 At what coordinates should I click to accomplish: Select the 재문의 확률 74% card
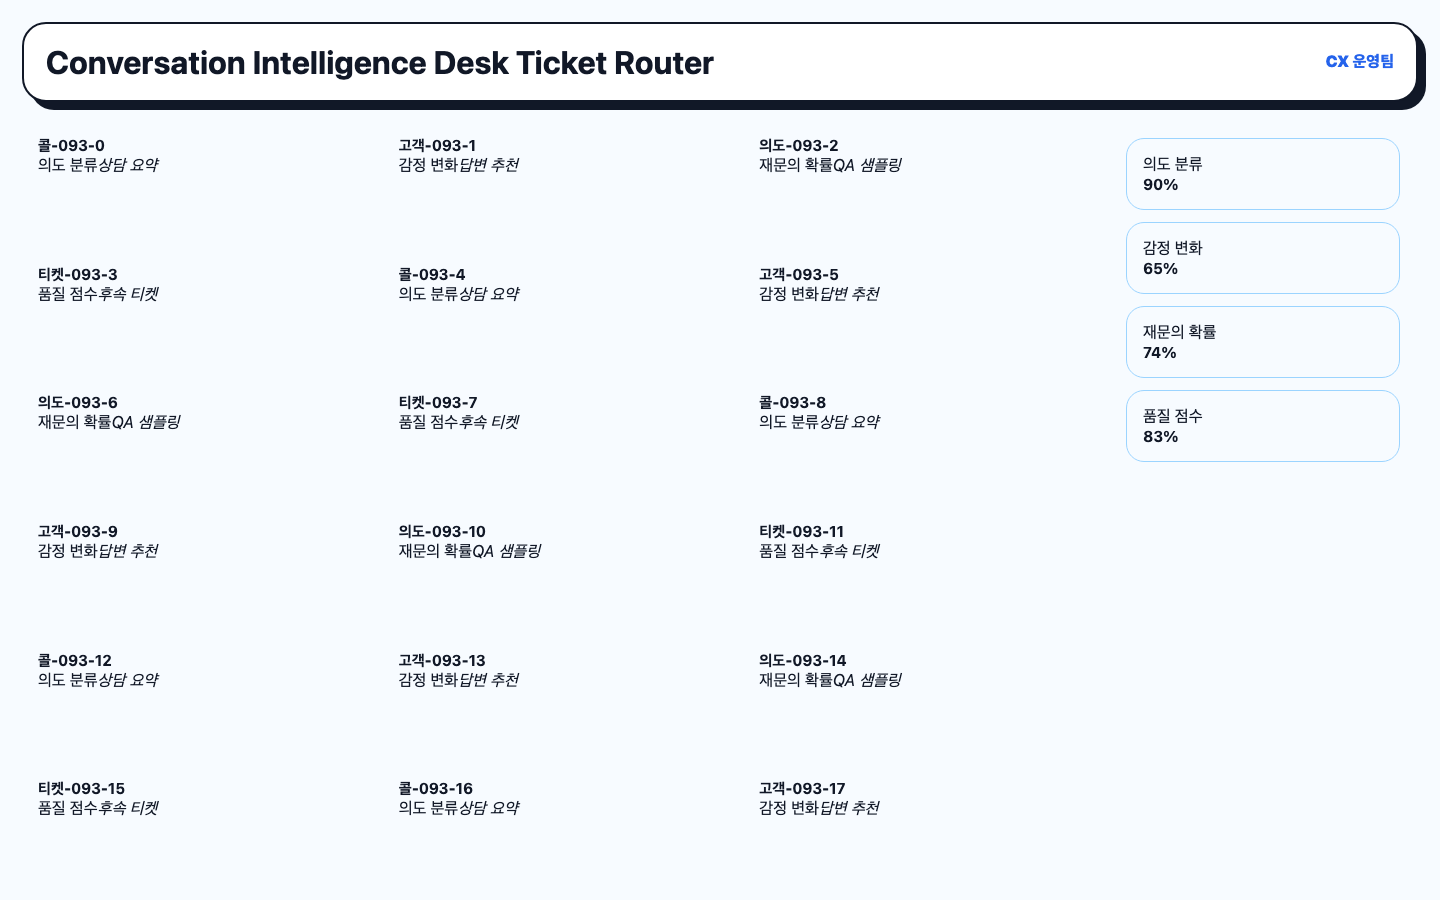tap(1262, 342)
